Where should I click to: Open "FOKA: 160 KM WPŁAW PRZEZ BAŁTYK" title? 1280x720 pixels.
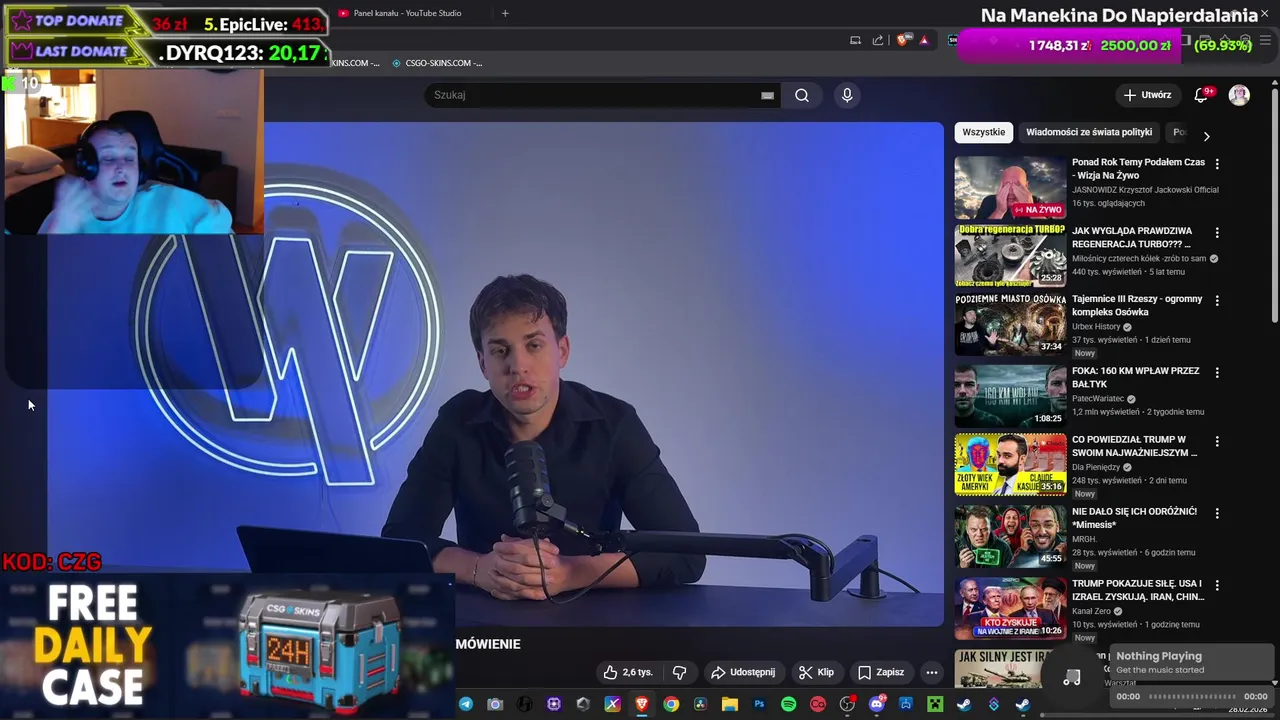[x=1135, y=377]
